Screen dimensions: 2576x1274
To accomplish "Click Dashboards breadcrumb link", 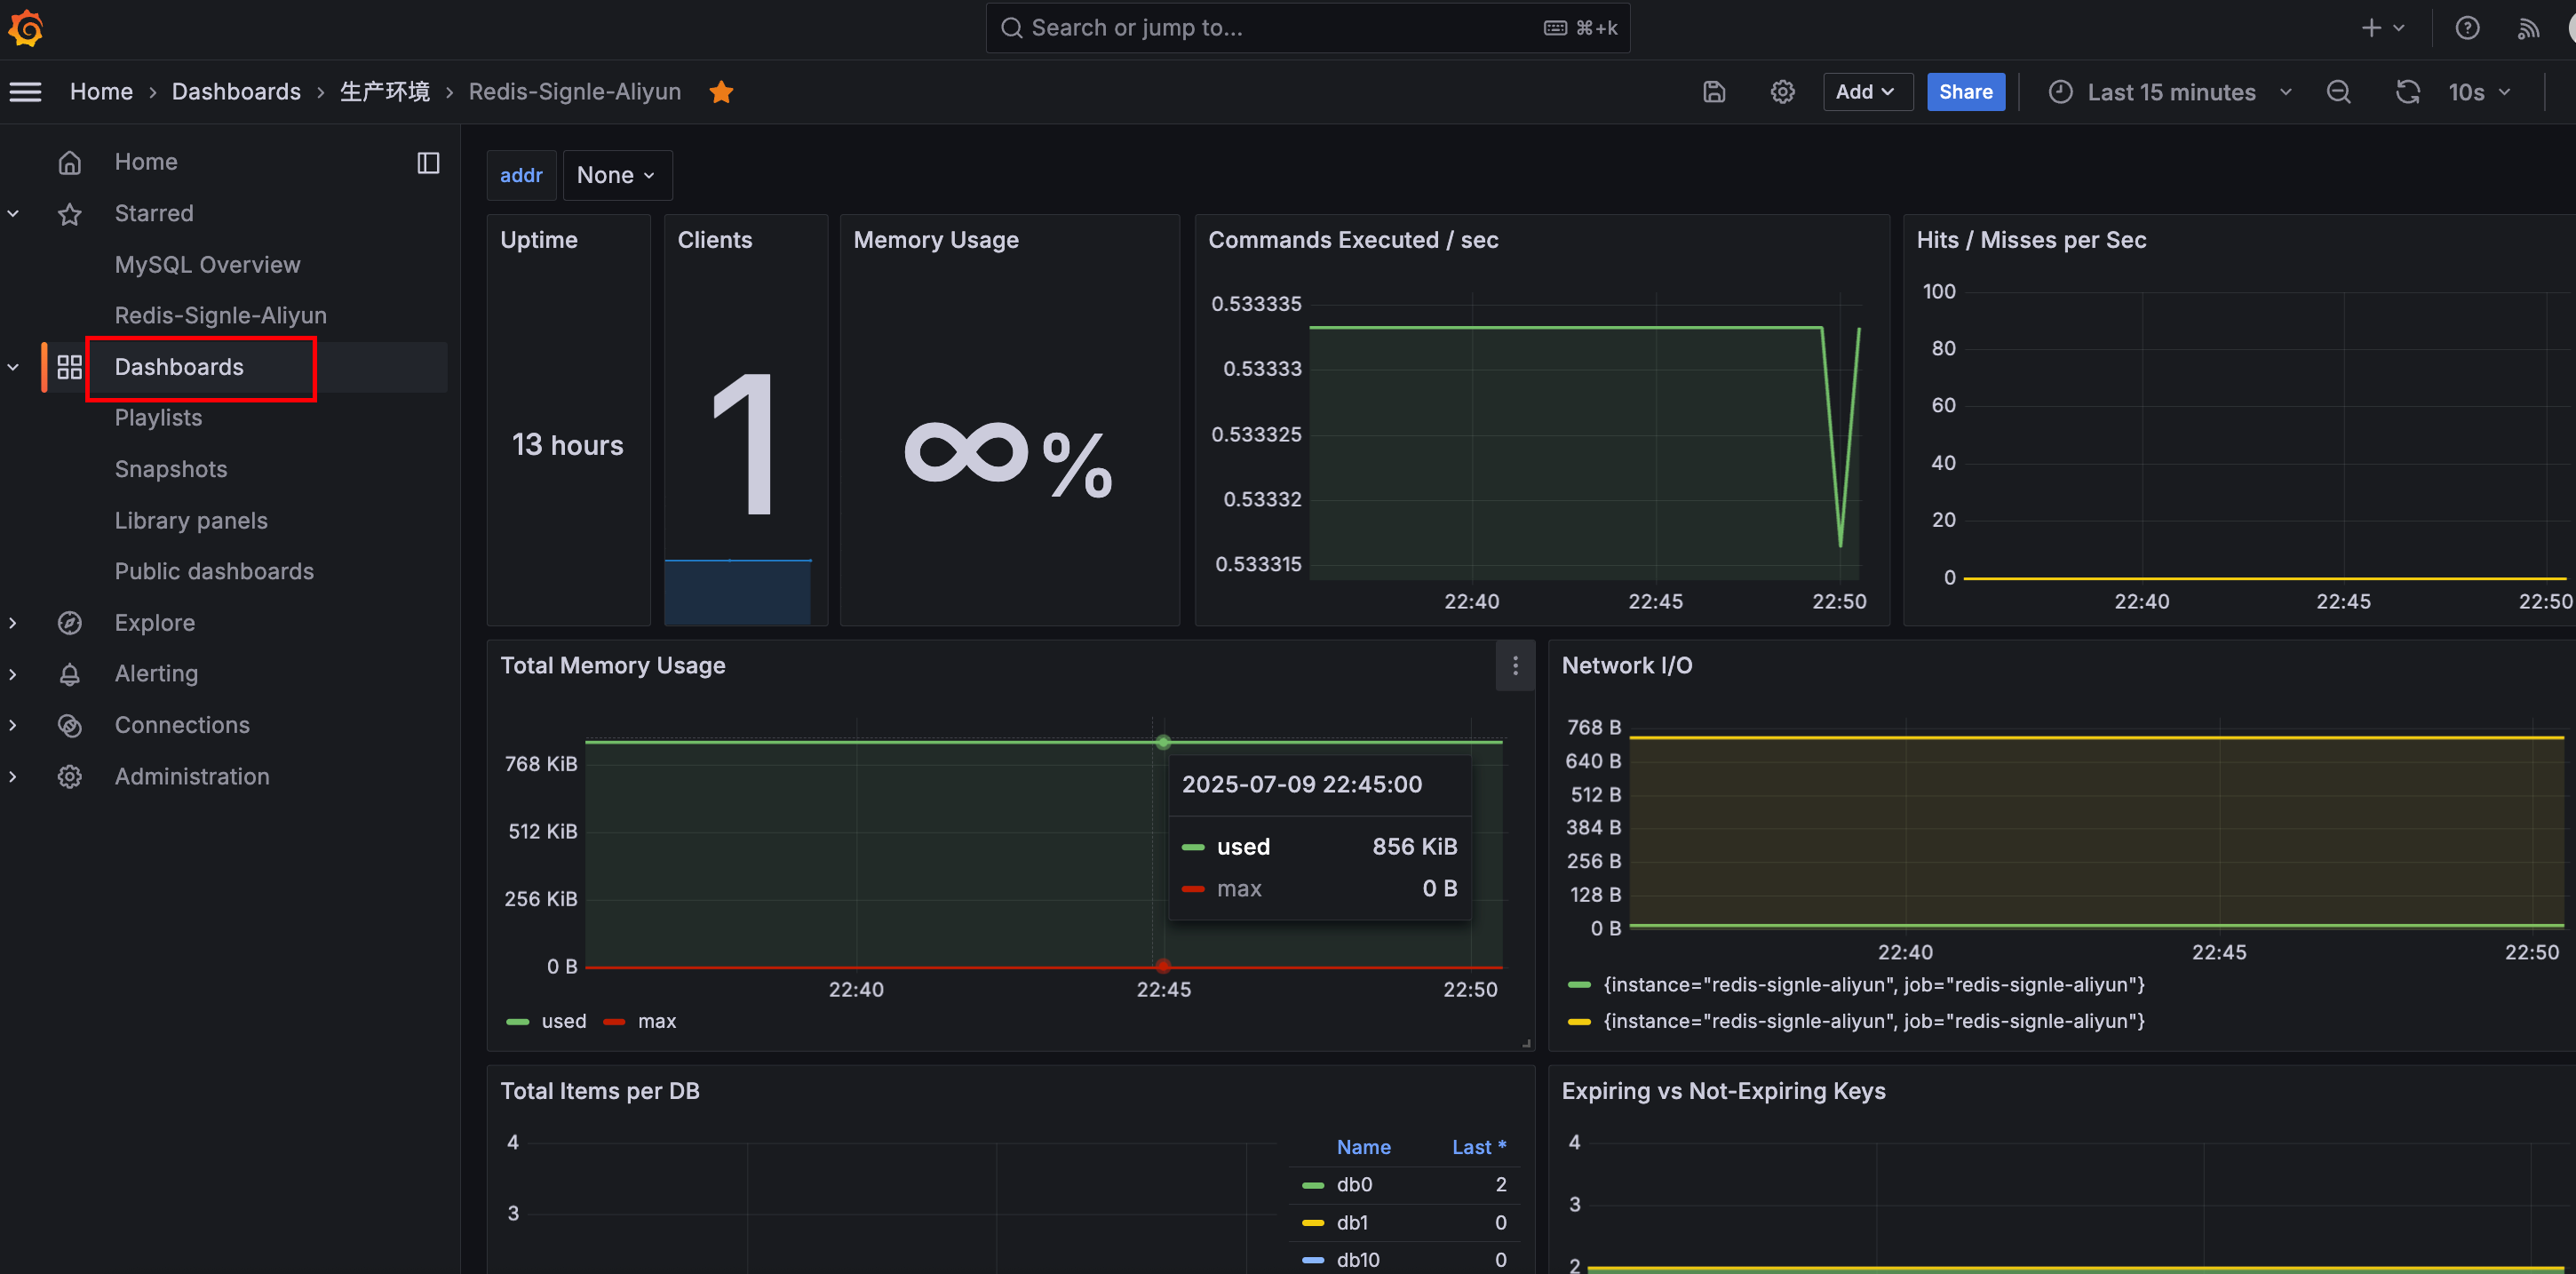I will coord(236,92).
